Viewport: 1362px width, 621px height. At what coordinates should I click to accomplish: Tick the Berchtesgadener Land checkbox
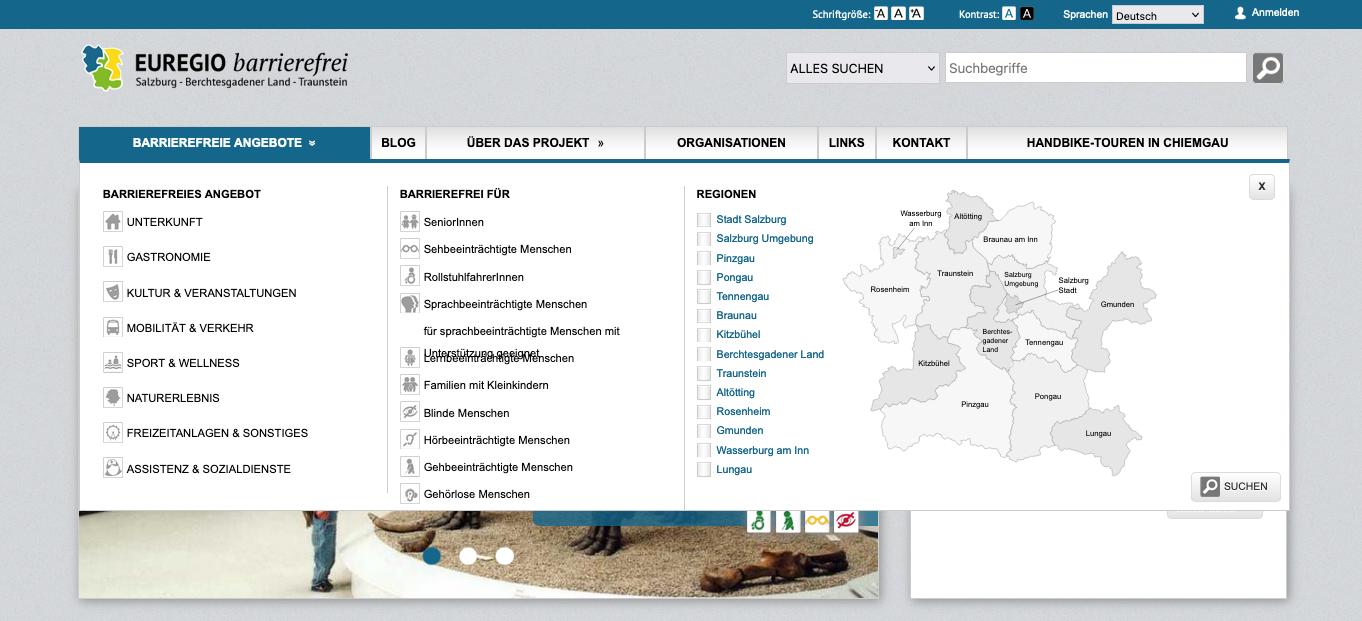click(x=704, y=354)
